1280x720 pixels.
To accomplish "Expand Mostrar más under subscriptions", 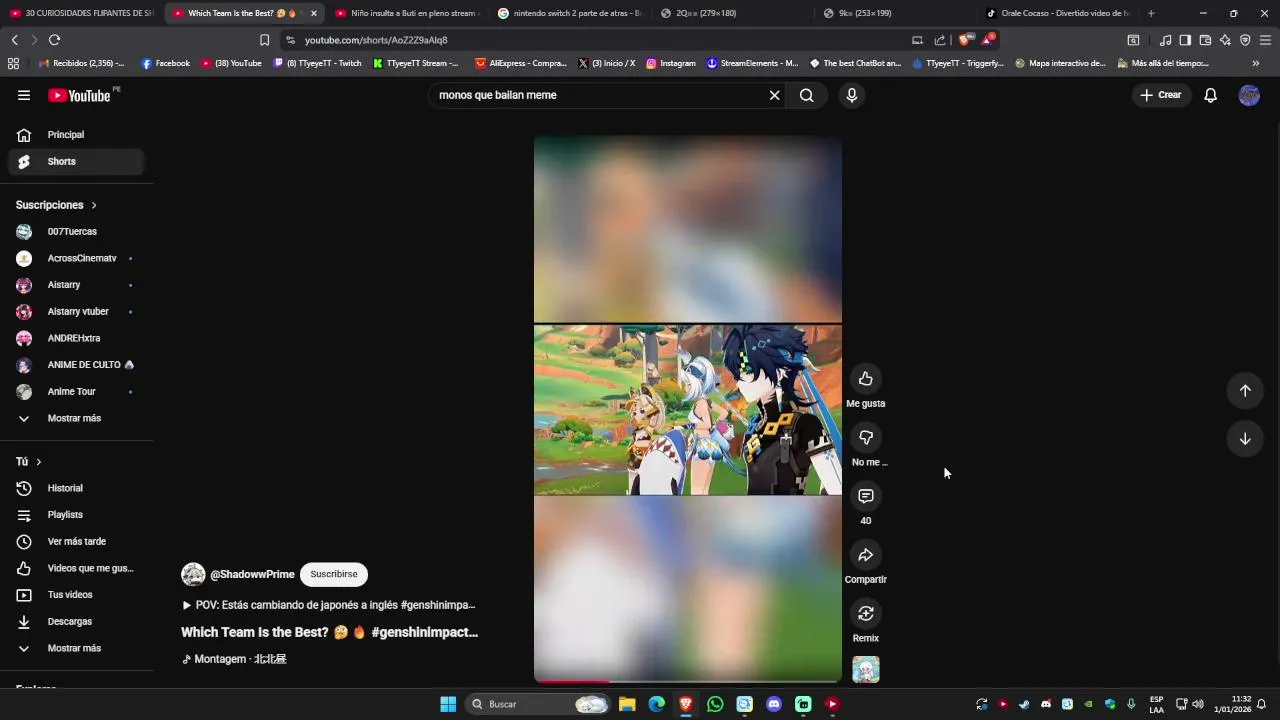I will [76, 418].
